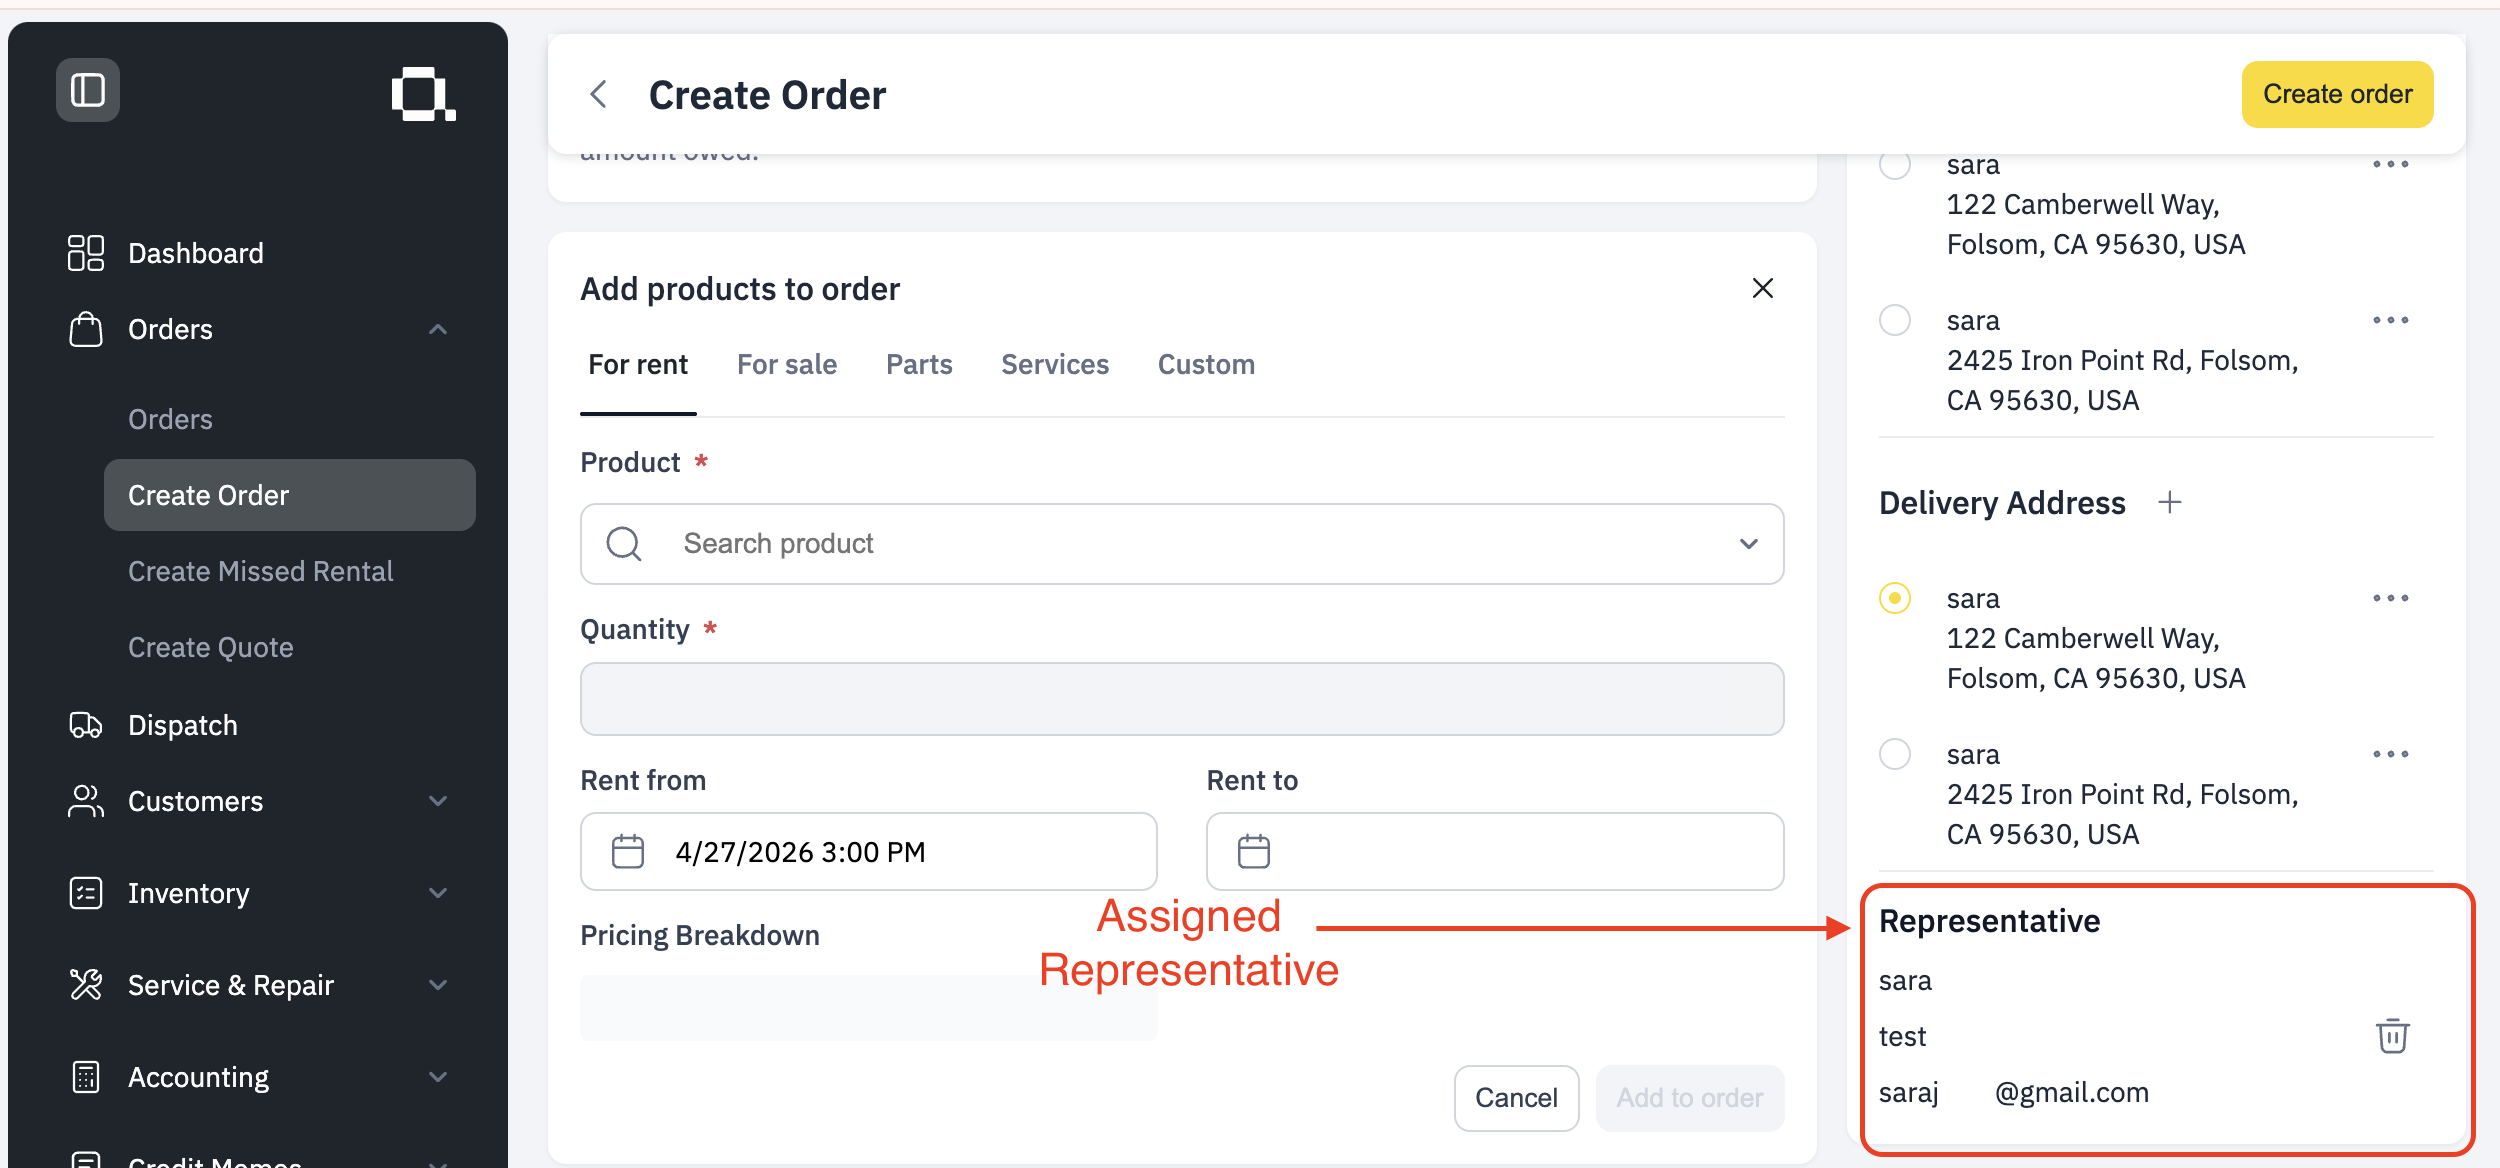Screen dimensions: 2500x1168
Task: Add a new Delivery Address with plus icon
Action: point(2169,502)
